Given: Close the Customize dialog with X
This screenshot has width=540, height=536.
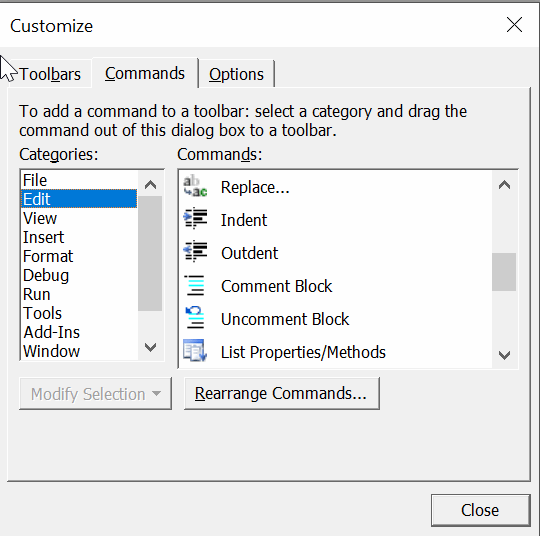Looking at the screenshot, I should [x=514, y=25].
